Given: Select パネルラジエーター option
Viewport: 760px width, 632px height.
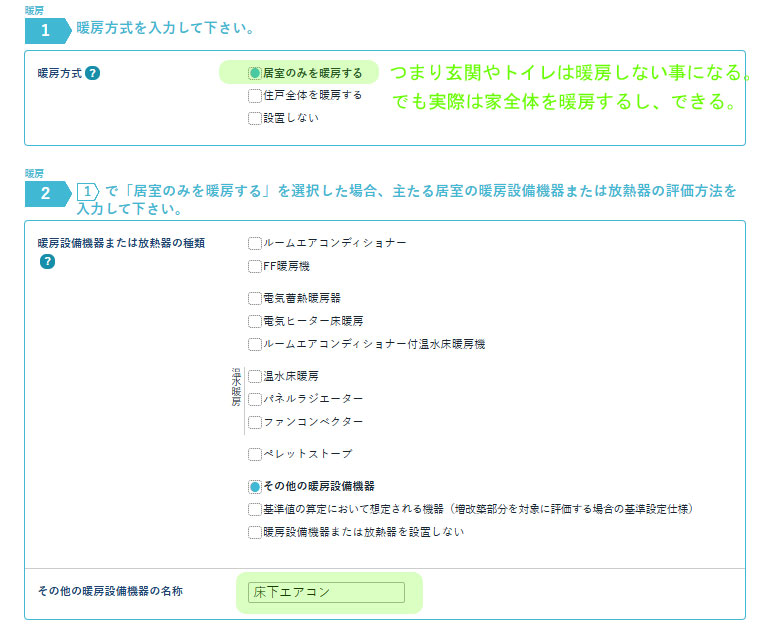Looking at the screenshot, I should coord(255,399).
